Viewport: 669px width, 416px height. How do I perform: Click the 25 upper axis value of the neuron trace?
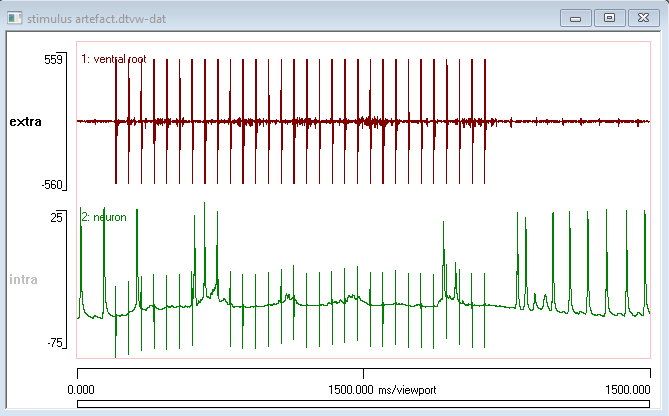[56, 218]
